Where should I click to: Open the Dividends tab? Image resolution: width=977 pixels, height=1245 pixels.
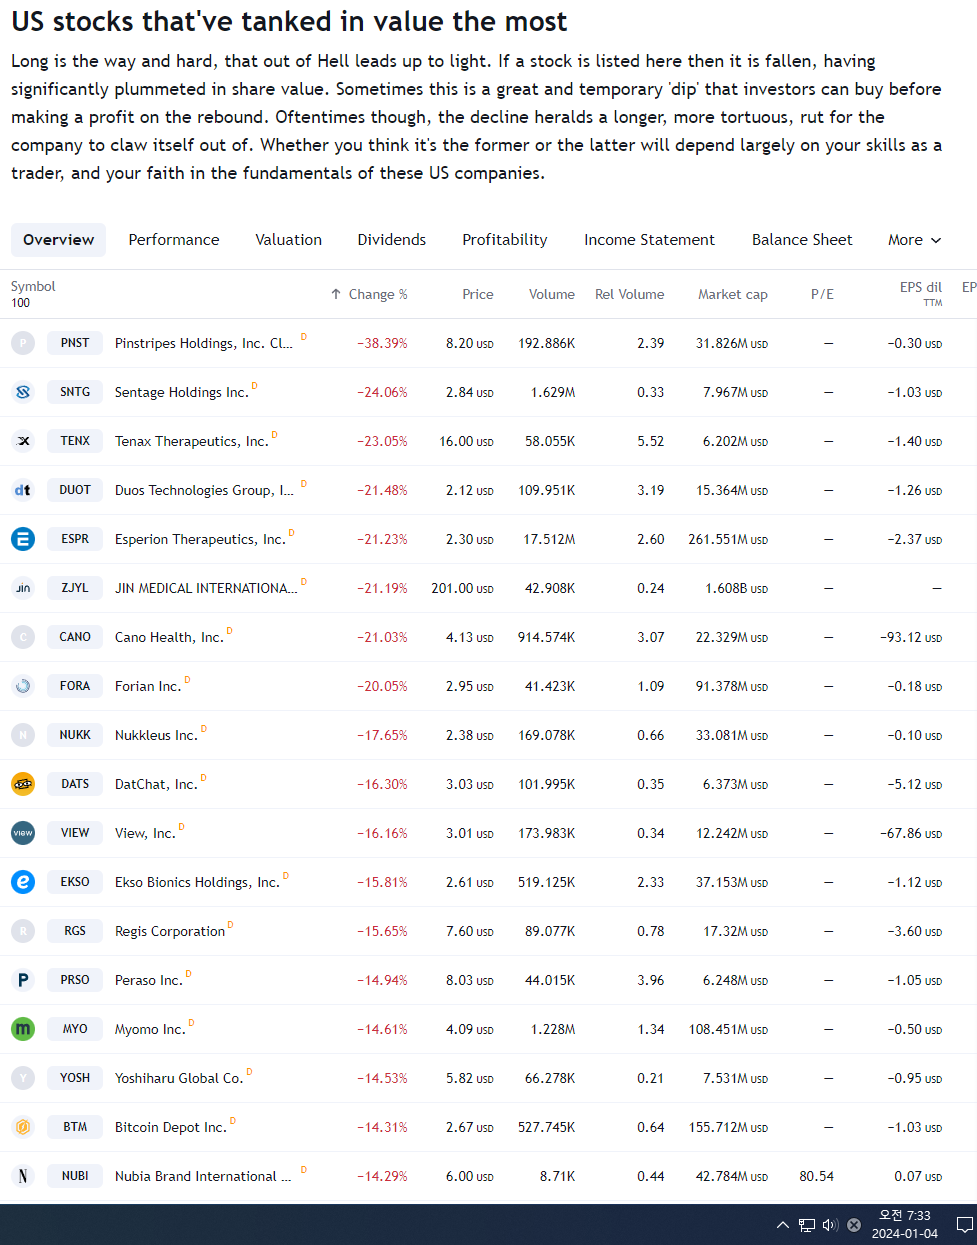point(392,240)
